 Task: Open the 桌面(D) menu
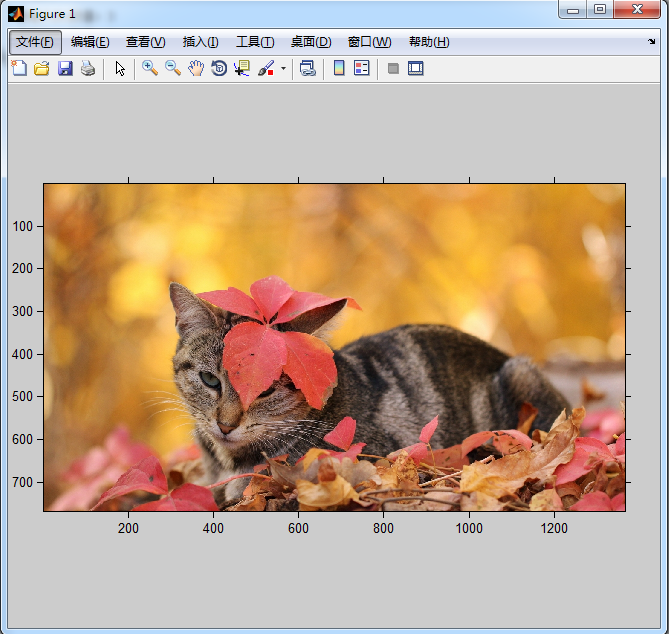pos(311,42)
